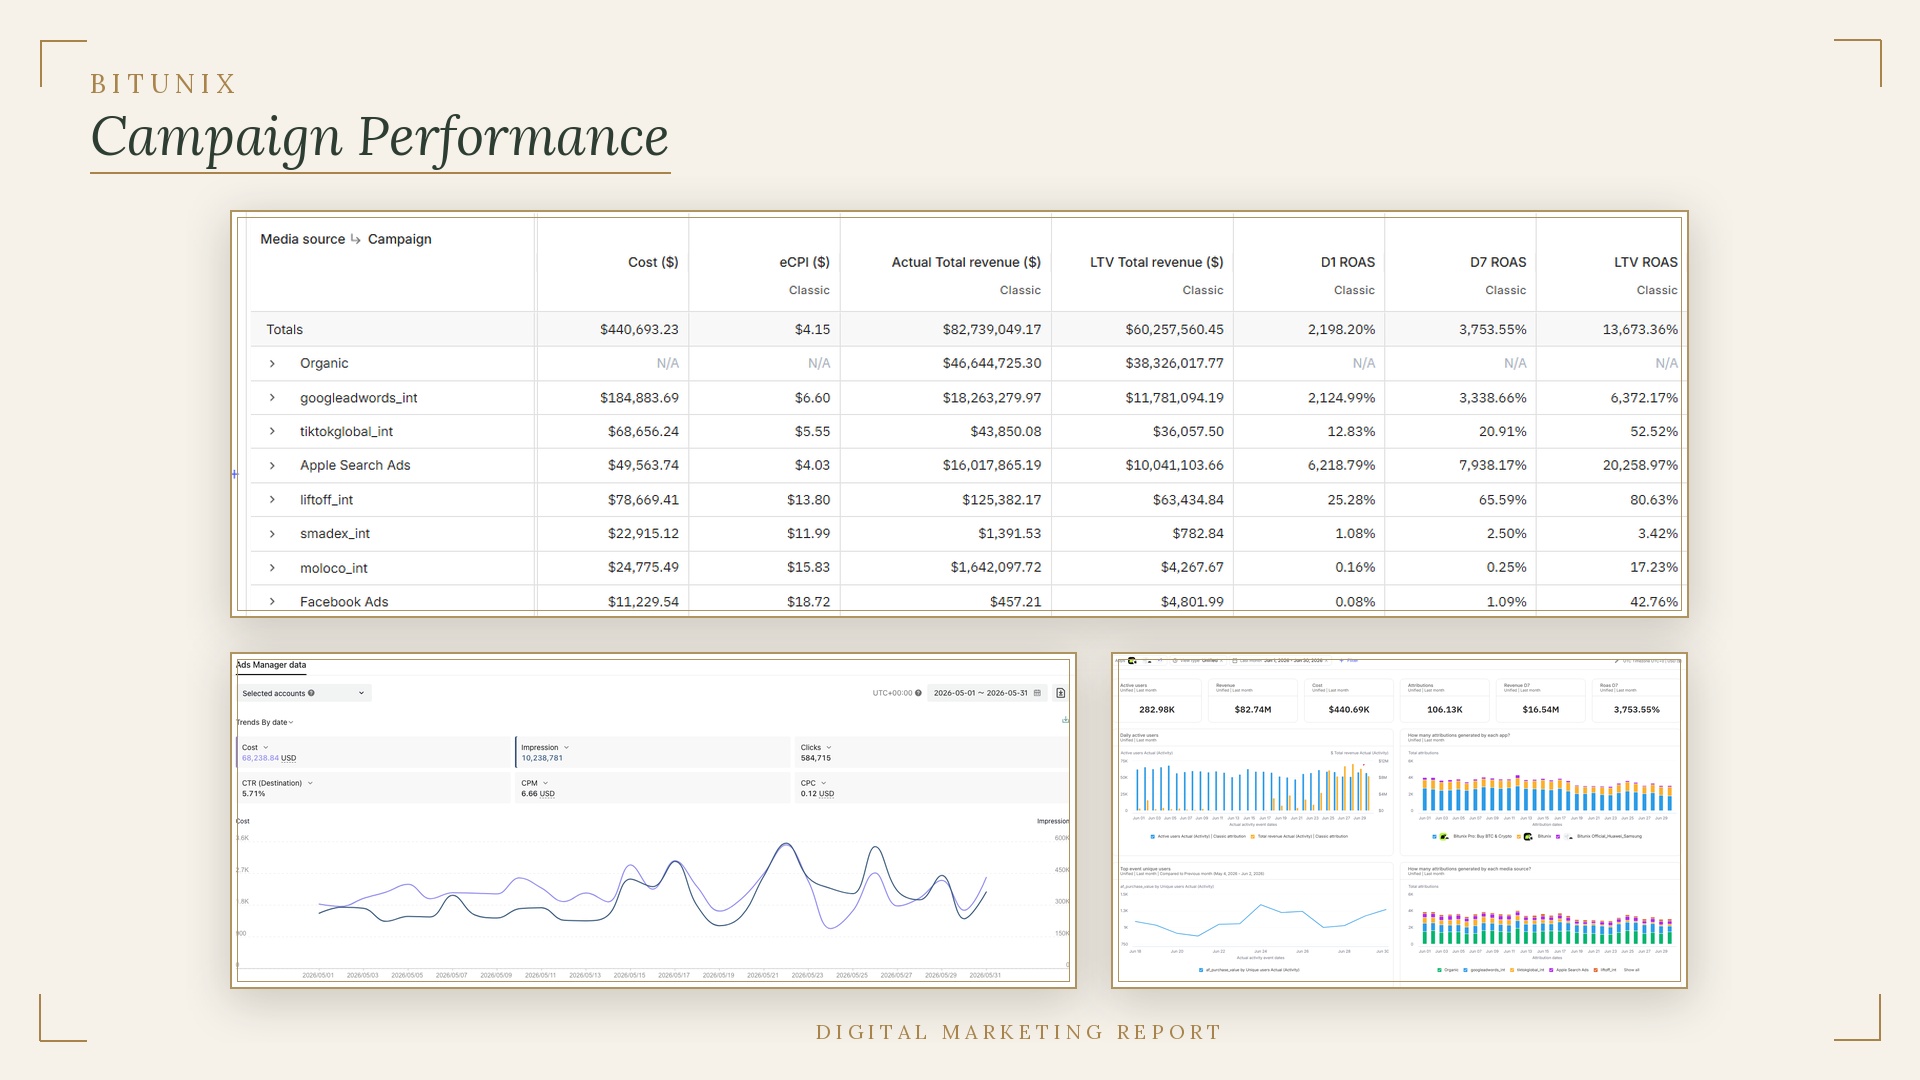Click the 3,753.55% Roas D7 card
The height and width of the screenshot is (1080, 1920).
(x=1637, y=700)
